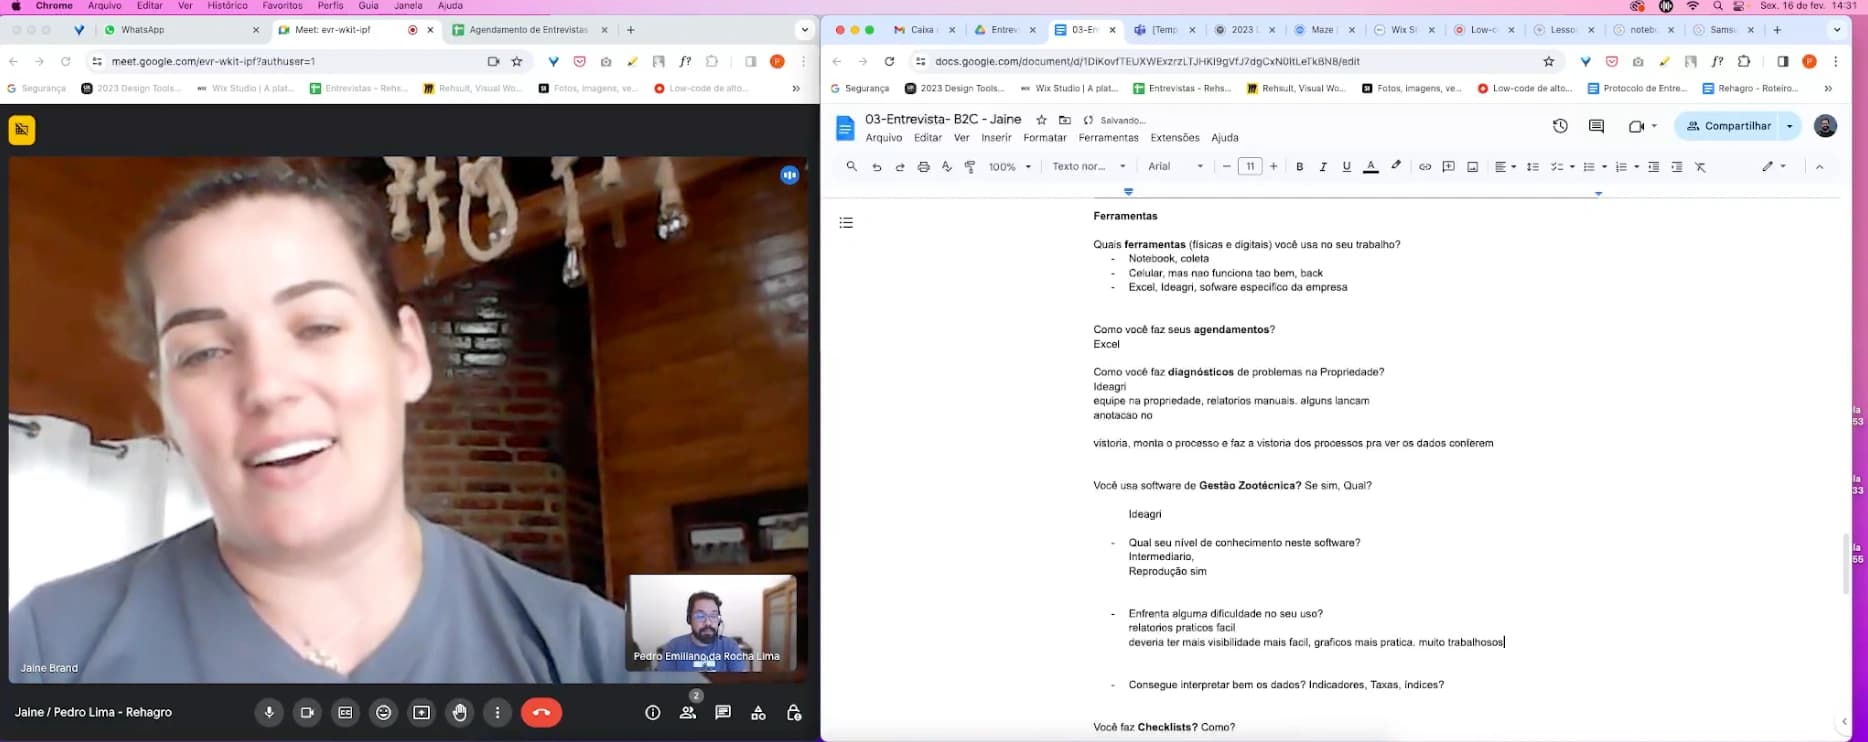Open the numbered list dropdown
Image resolution: width=1868 pixels, height=742 pixels.
(1627, 167)
